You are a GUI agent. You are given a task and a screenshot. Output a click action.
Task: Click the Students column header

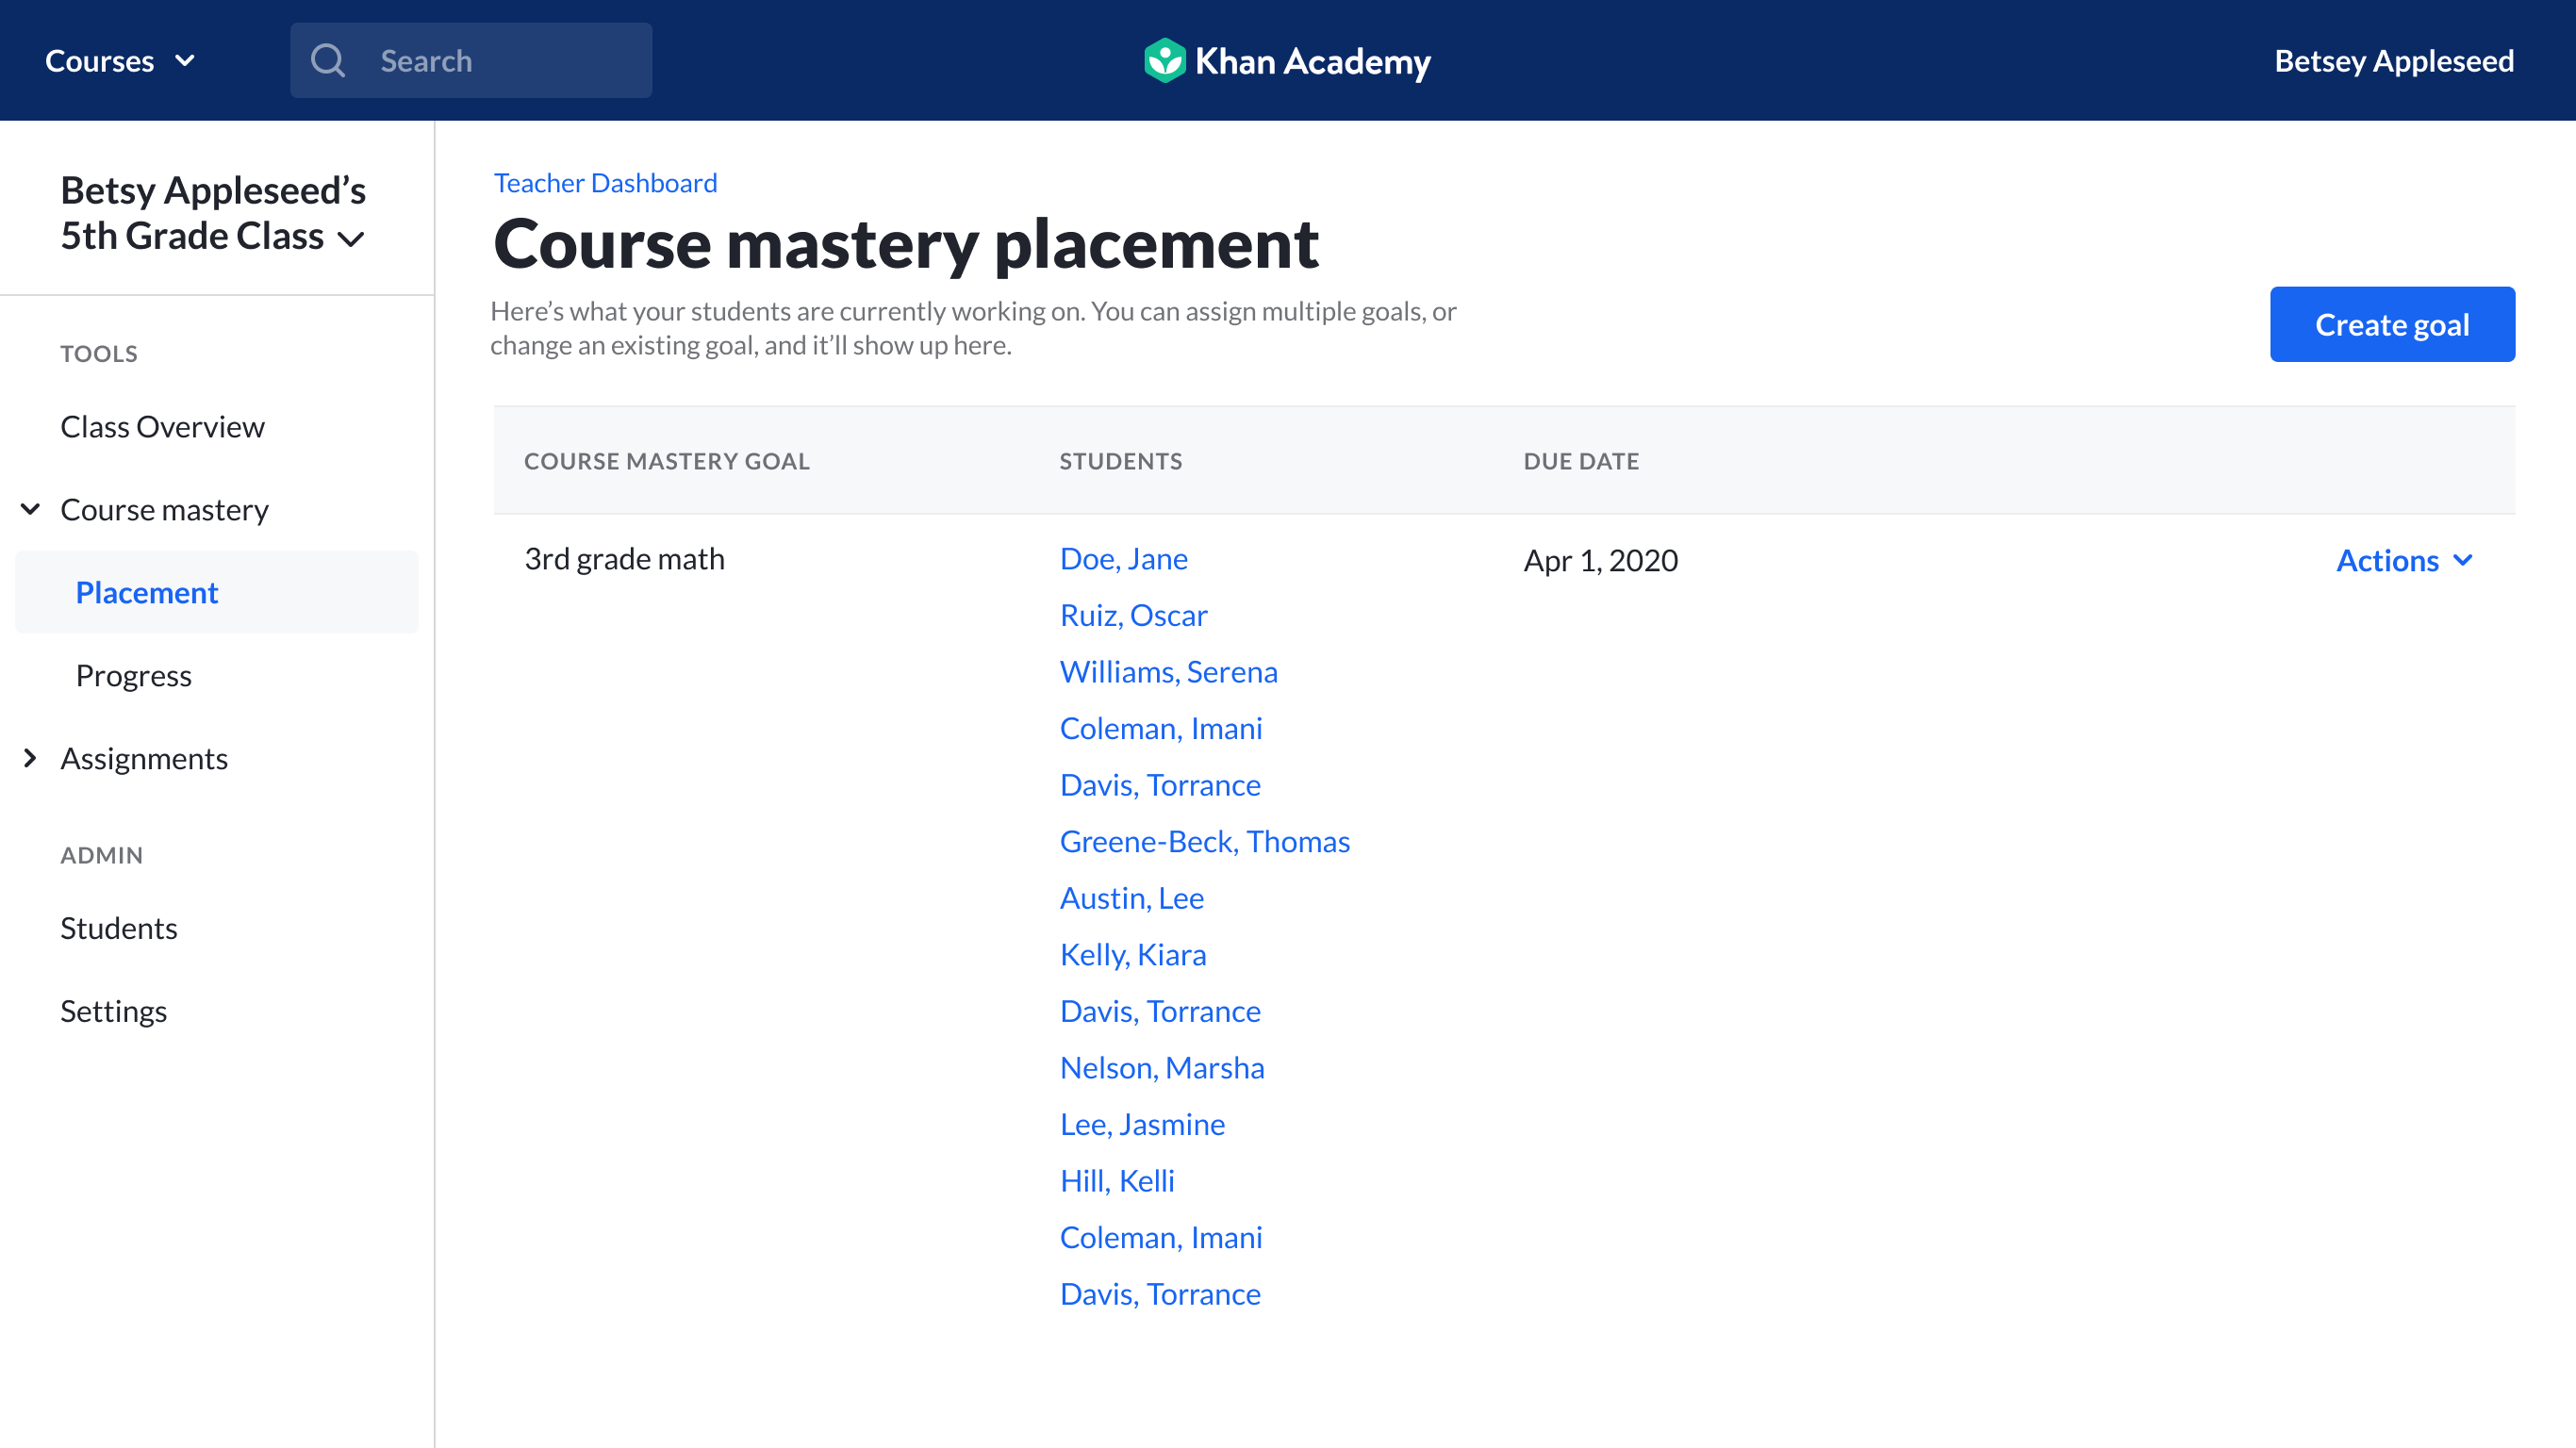[1120, 461]
